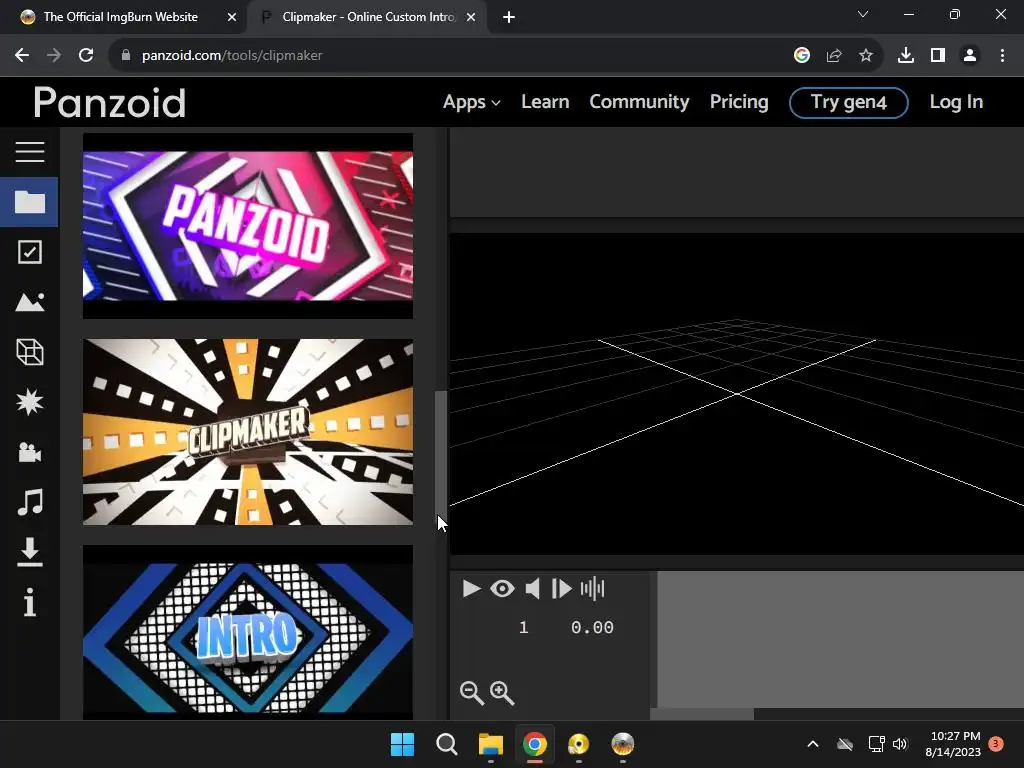Select the INTRO template thumbnail
This screenshot has height=768, width=1024.
[248, 633]
